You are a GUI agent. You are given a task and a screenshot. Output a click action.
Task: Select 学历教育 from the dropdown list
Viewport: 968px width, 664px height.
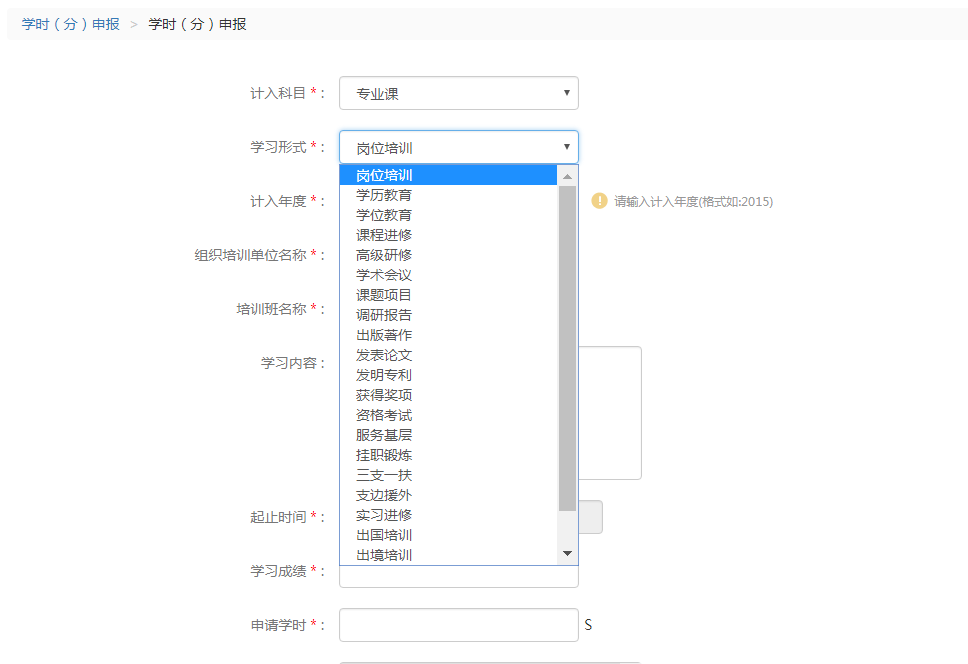tap(384, 195)
